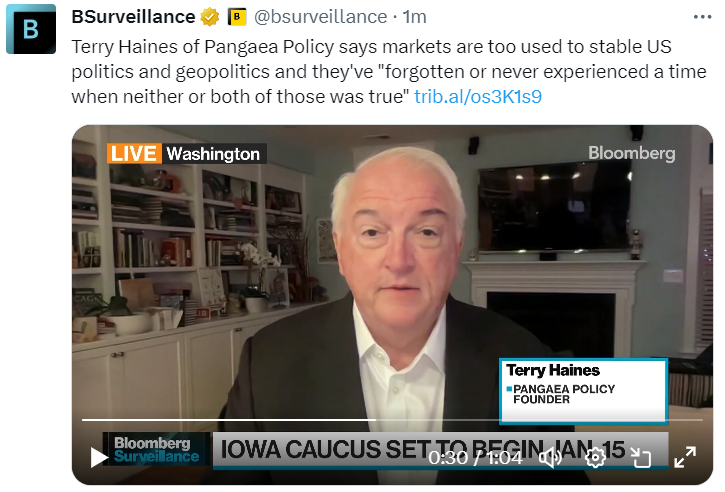Image resolution: width=725 pixels, height=492 pixels.
Task: Click the Terry Haines name caption in the video
Action: click(x=553, y=370)
